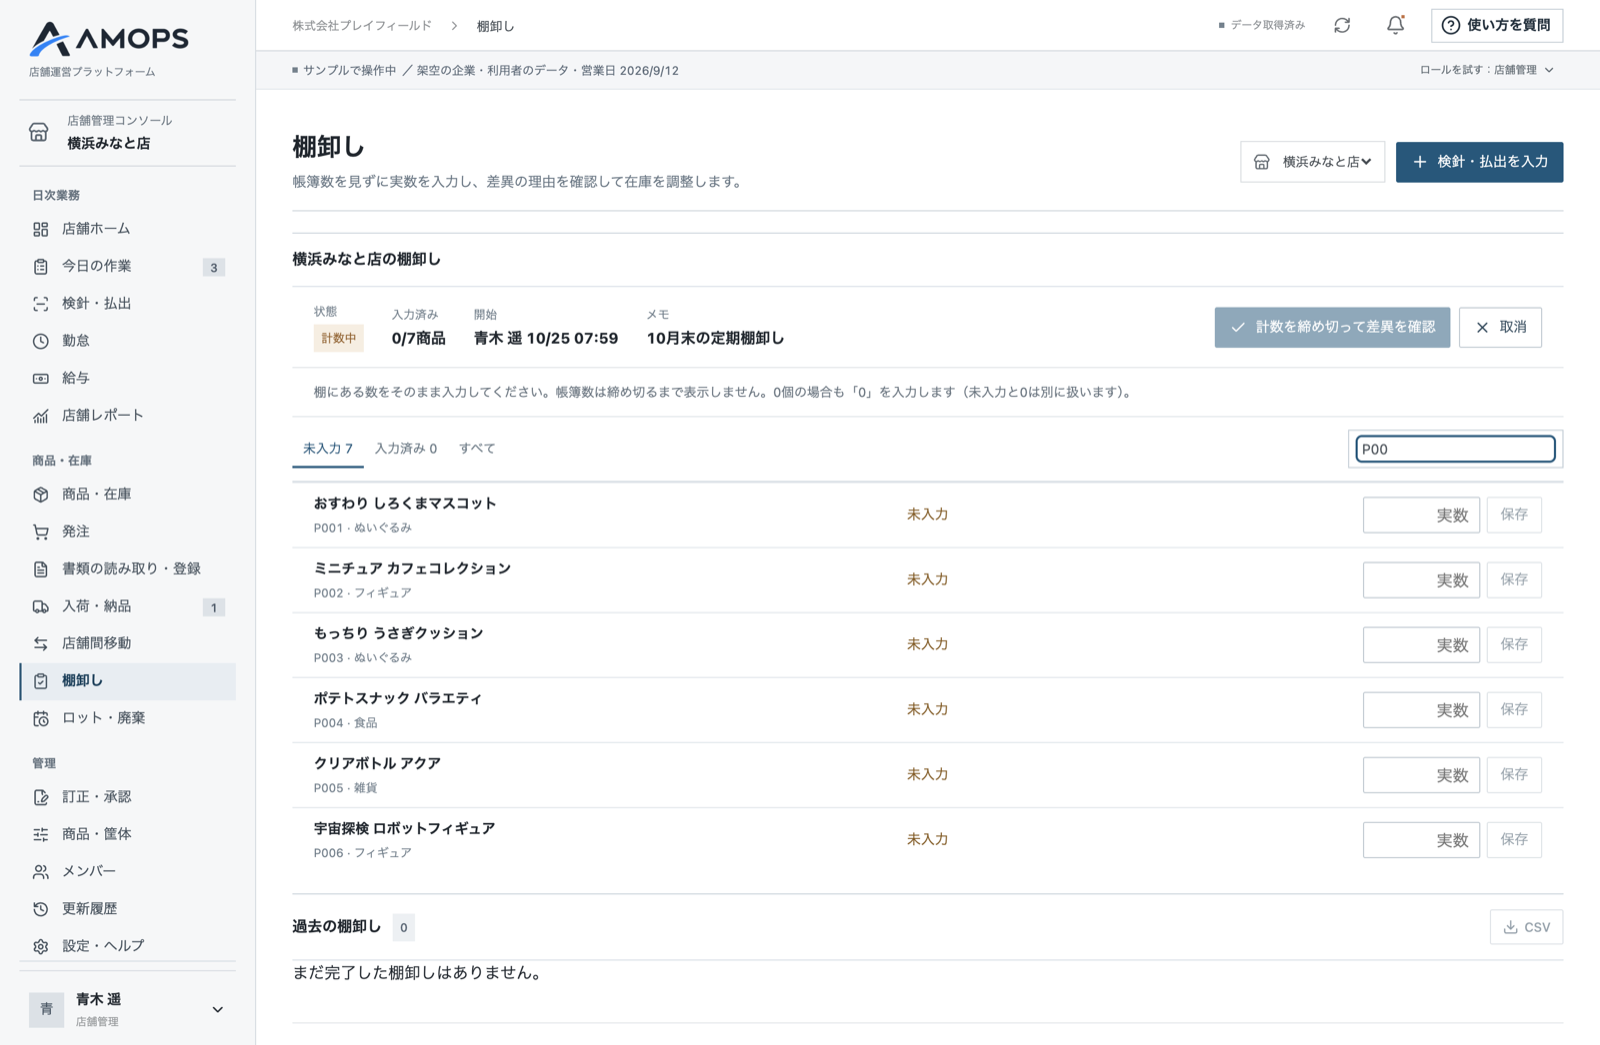
Task: Switch to the 入力済み 0 tab
Action: (405, 449)
